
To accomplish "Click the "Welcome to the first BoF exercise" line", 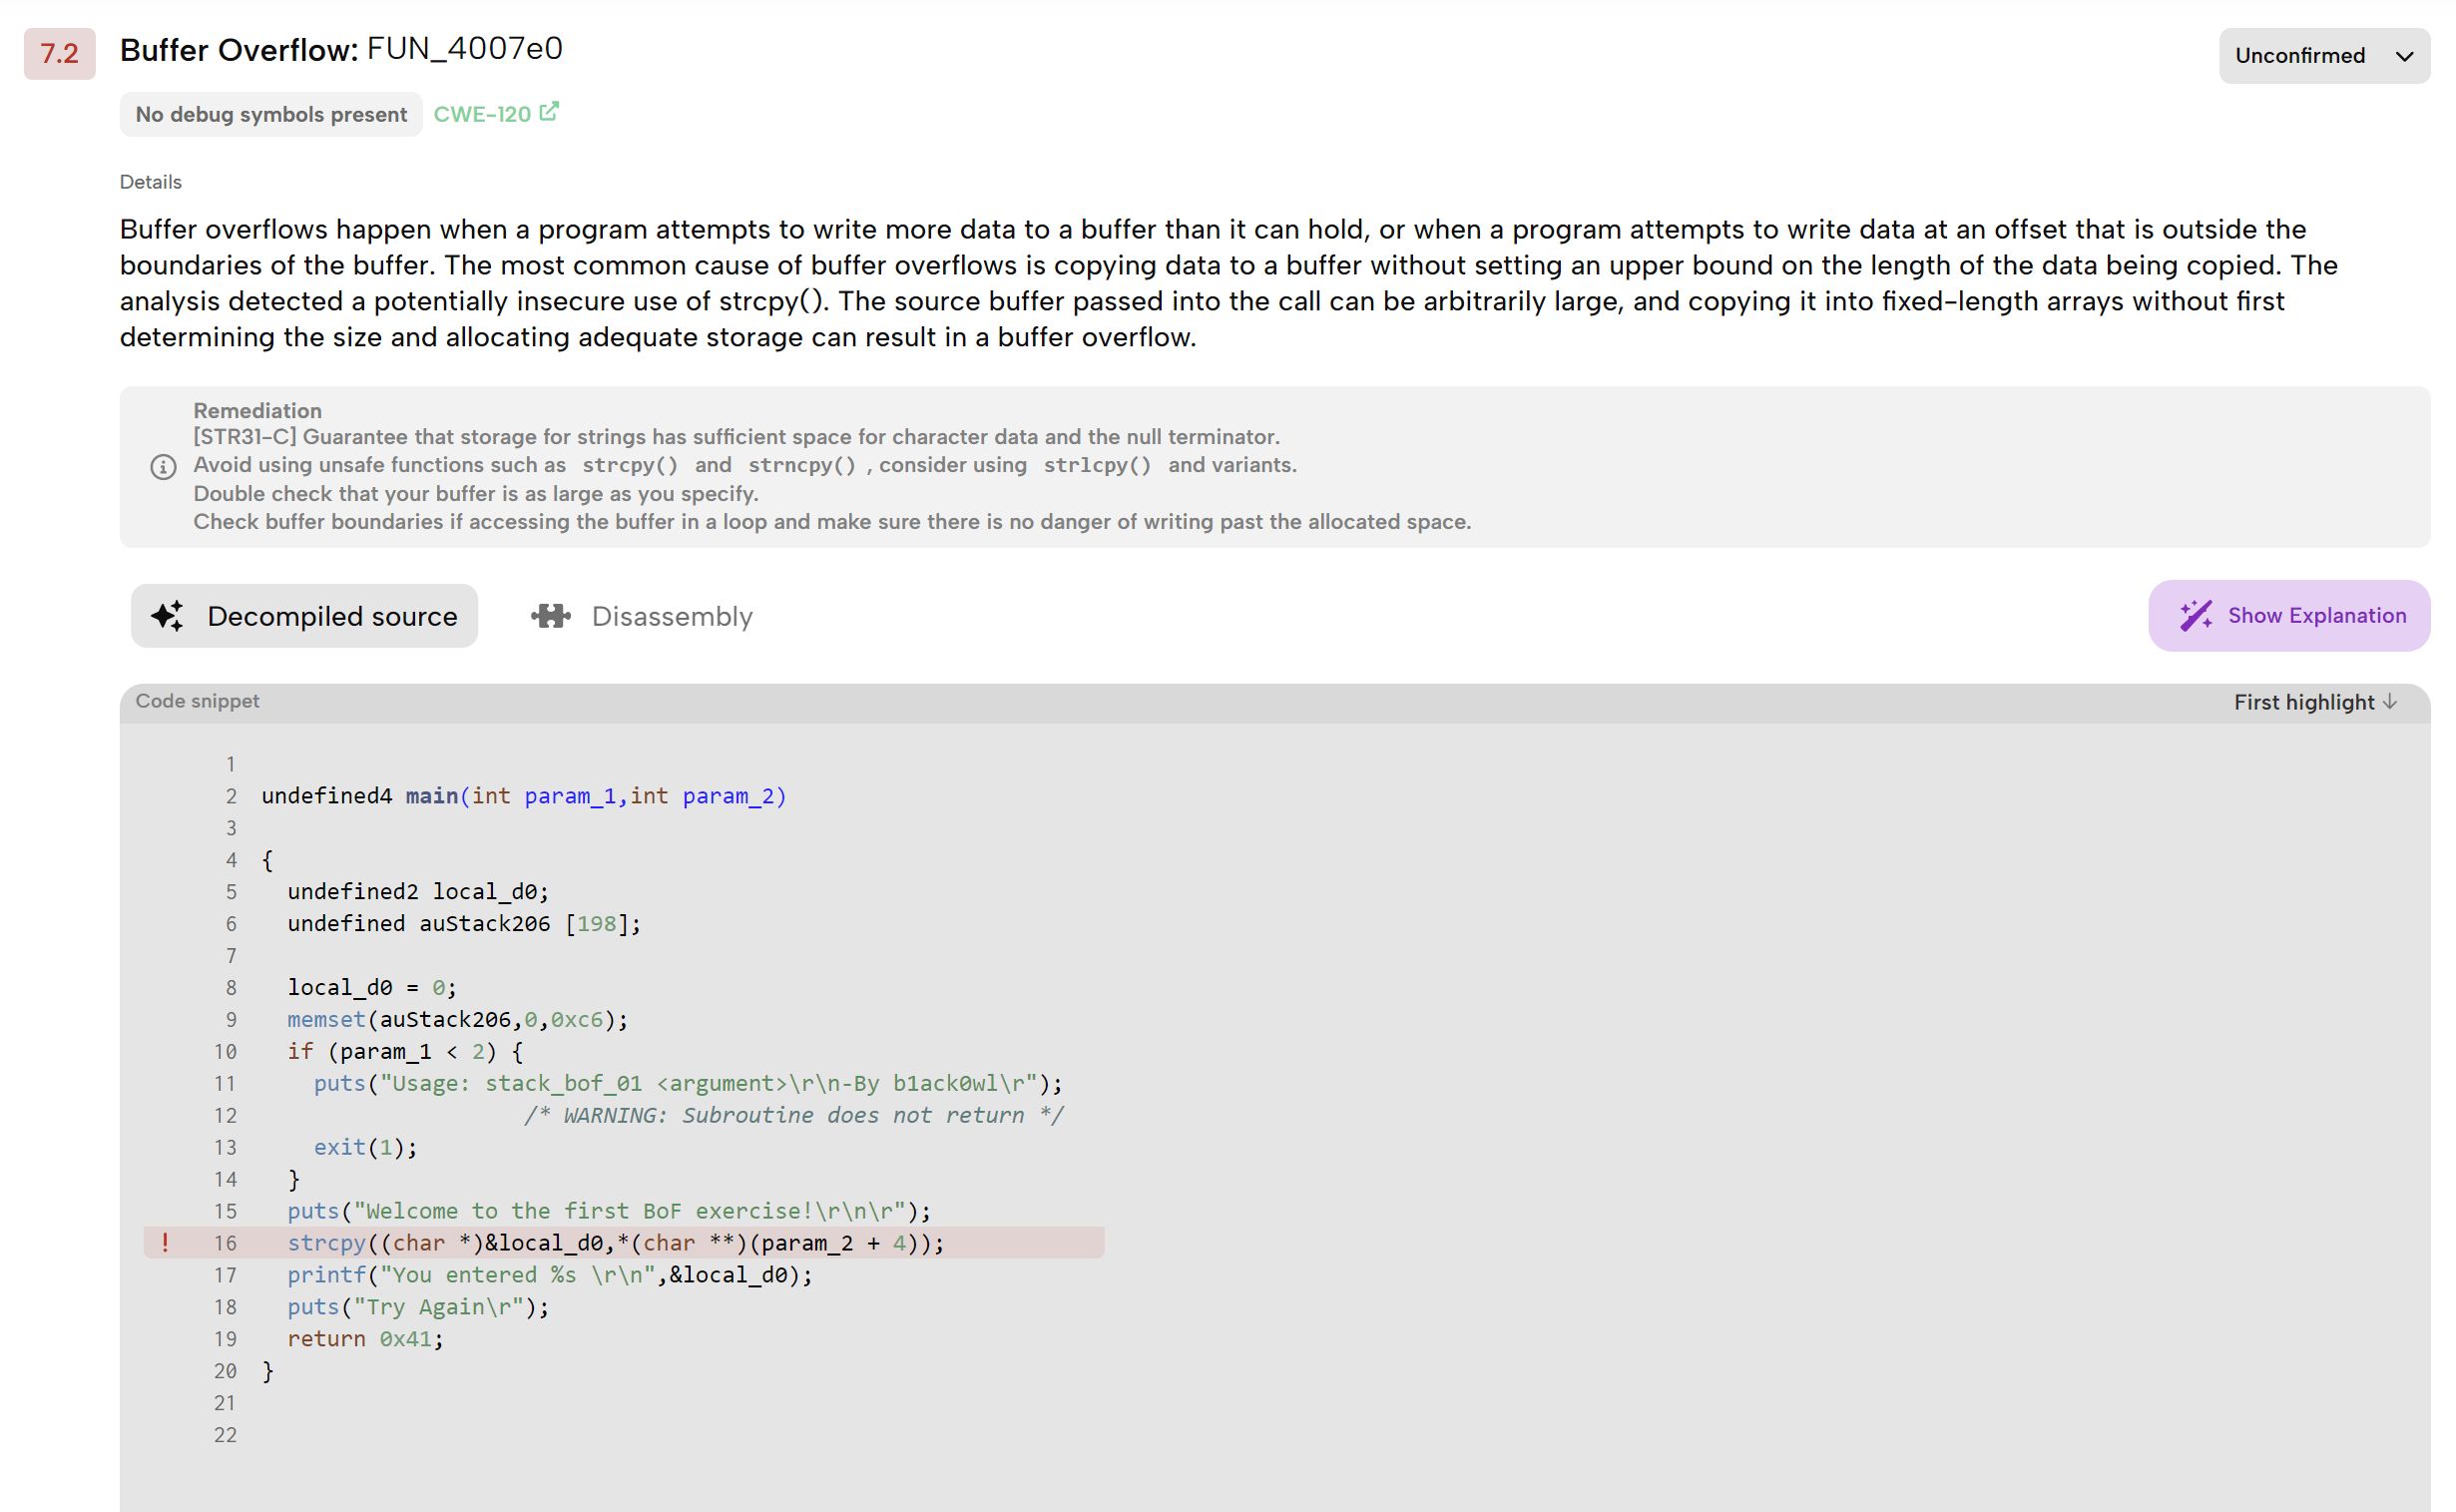I will click(x=609, y=1211).
